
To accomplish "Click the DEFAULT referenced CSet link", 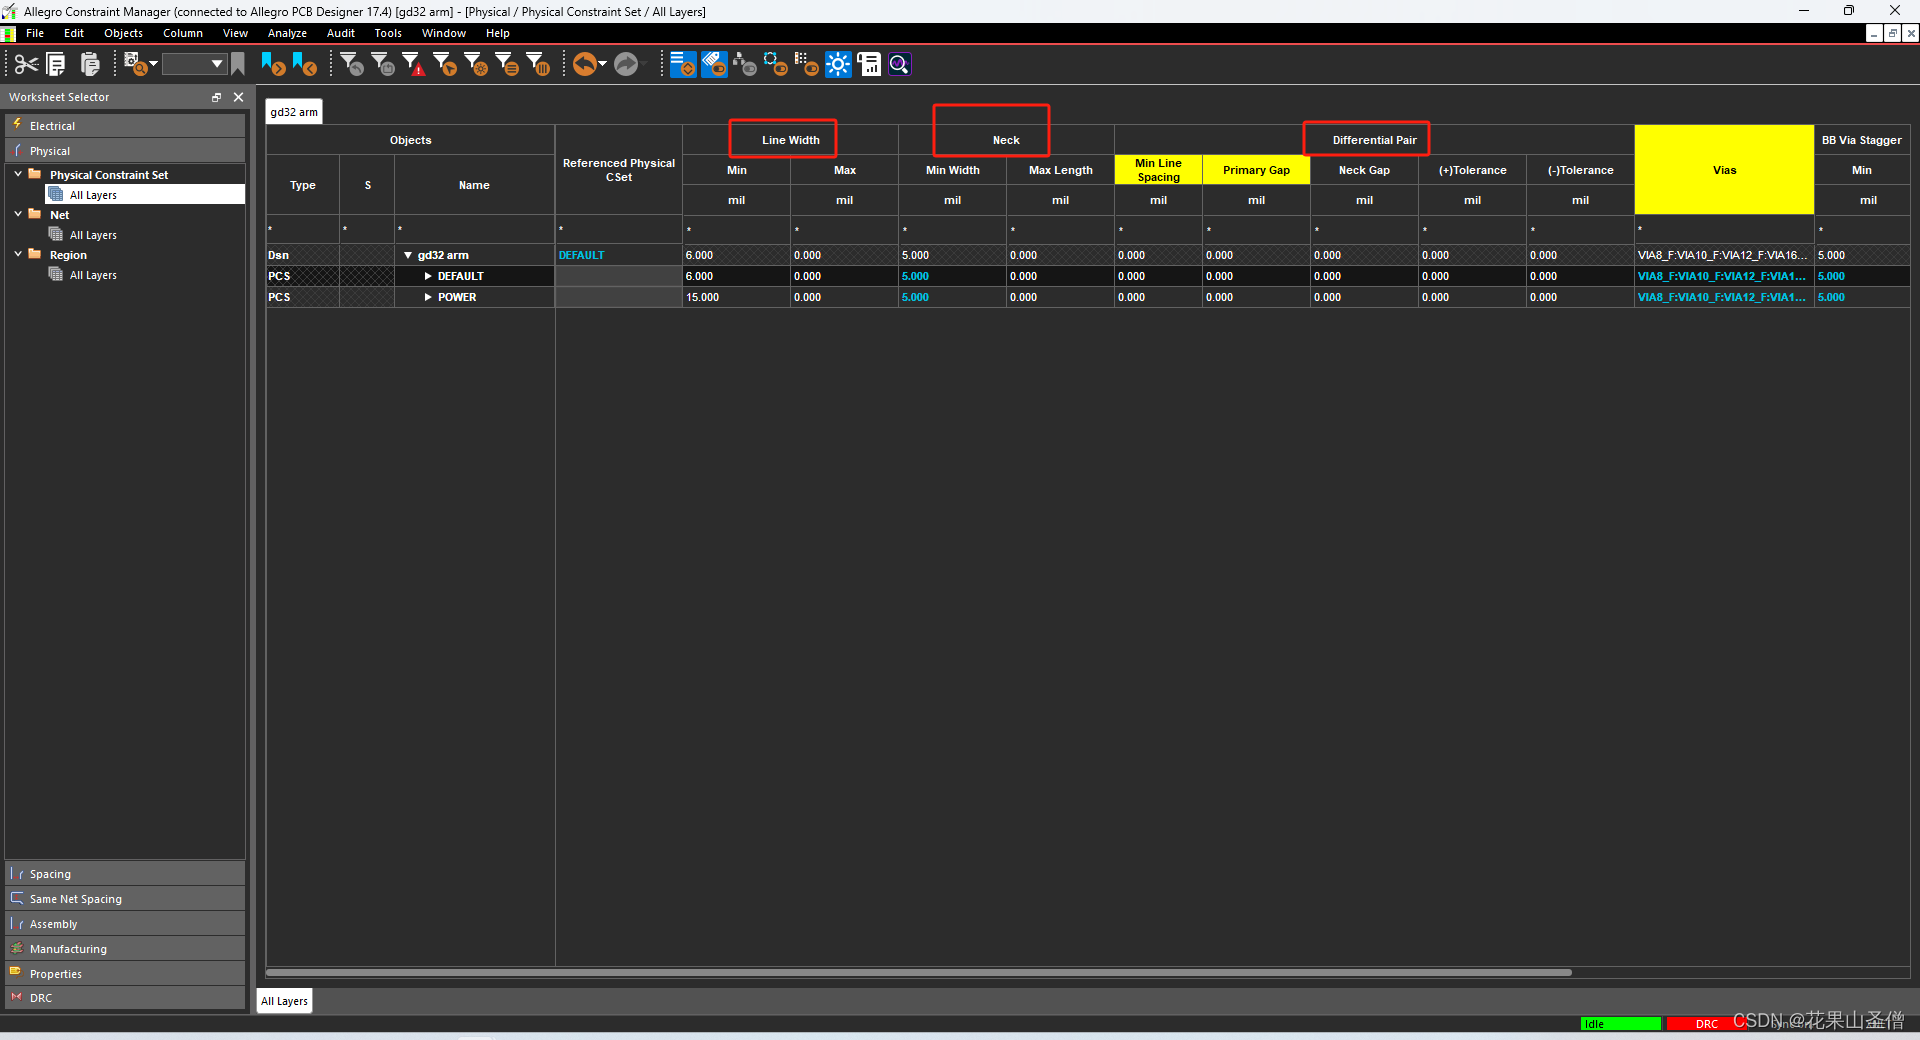I will tap(582, 255).
